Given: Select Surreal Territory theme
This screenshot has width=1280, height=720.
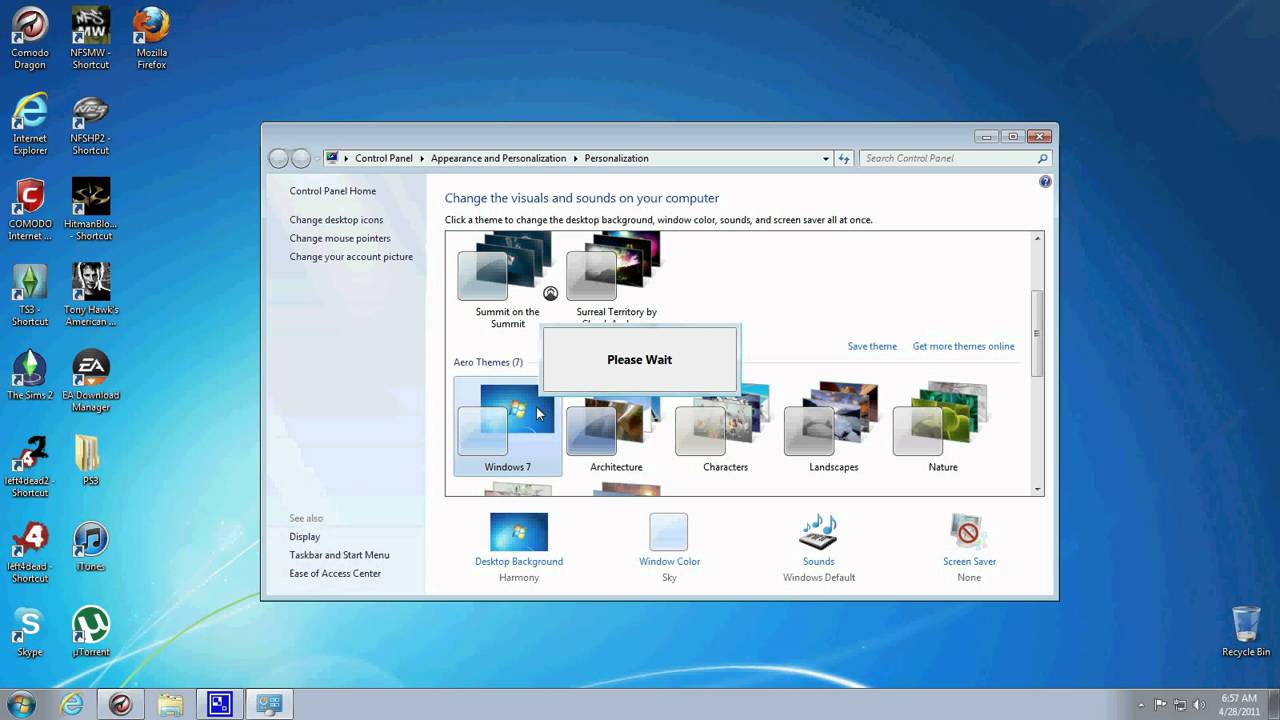Looking at the screenshot, I should [x=616, y=277].
